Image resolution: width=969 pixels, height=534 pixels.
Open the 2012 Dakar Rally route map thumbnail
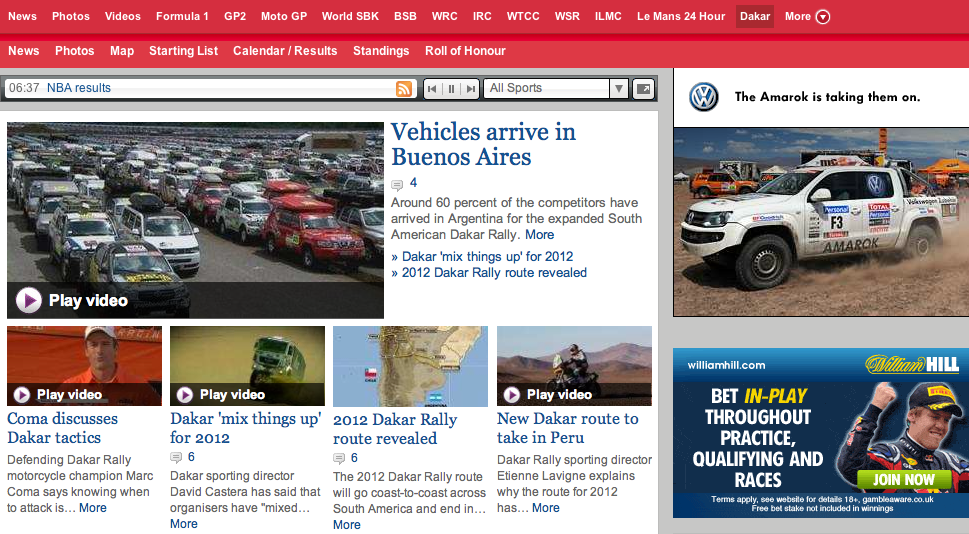(410, 366)
